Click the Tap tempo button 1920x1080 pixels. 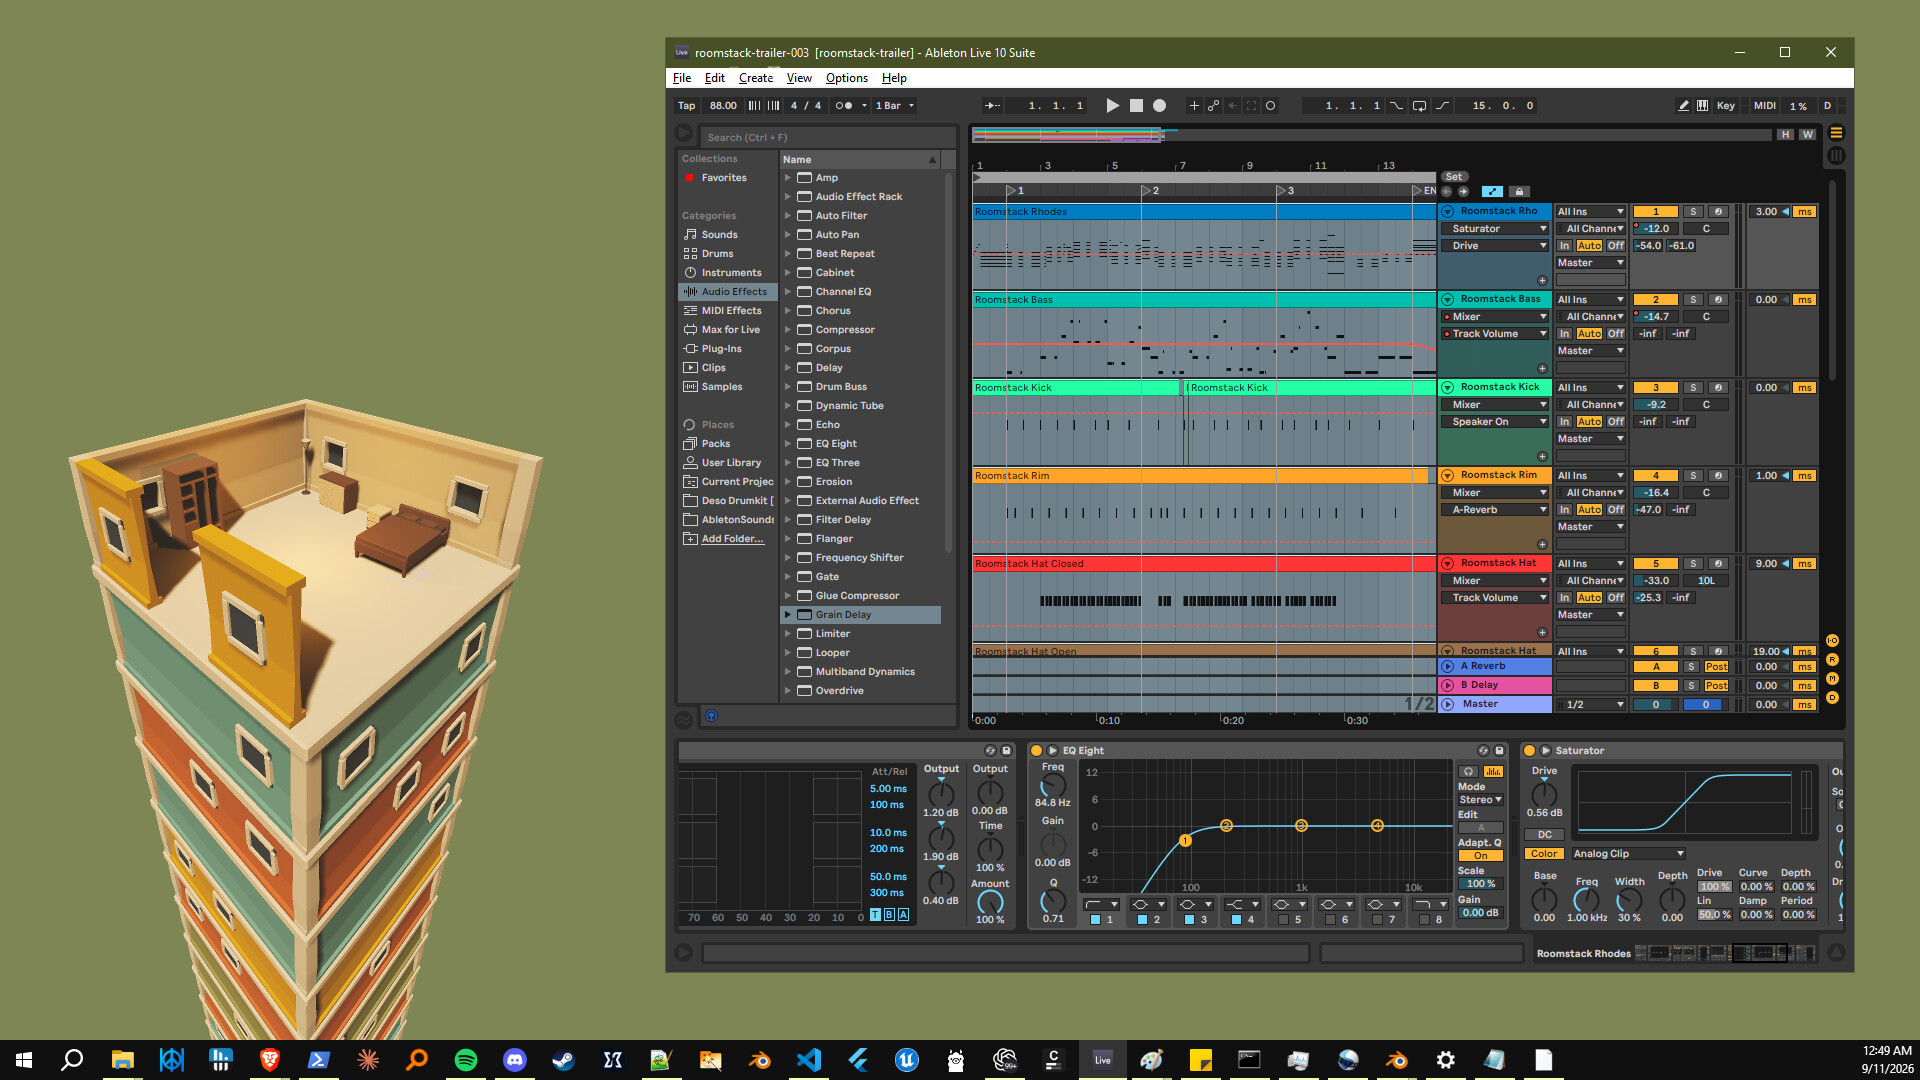pyautogui.click(x=686, y=106)
